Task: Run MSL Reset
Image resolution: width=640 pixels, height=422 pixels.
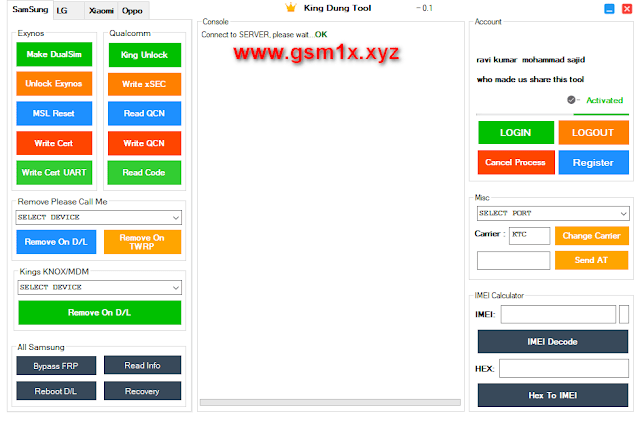Action: coord(54,113)
